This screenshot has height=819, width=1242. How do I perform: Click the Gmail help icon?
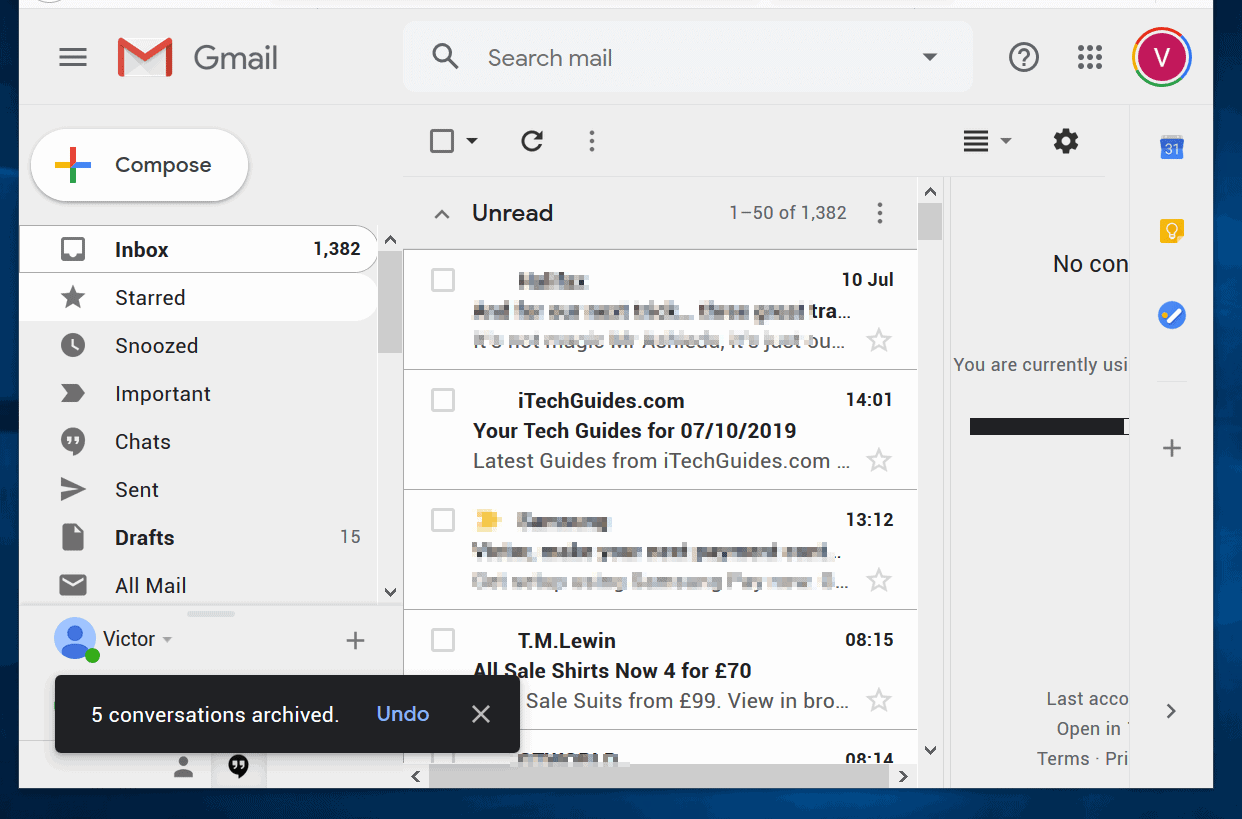pyautogui.click(x=1024, y=57)
